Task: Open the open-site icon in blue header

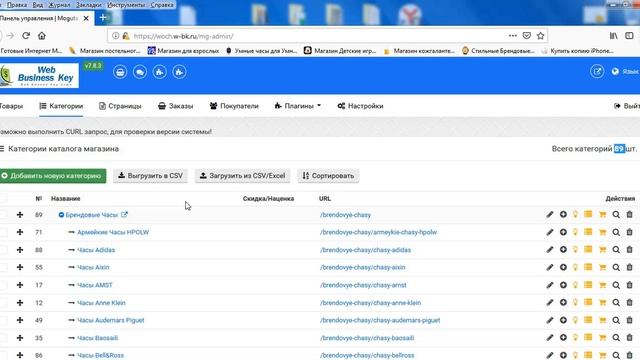Action: coord(597,72)
